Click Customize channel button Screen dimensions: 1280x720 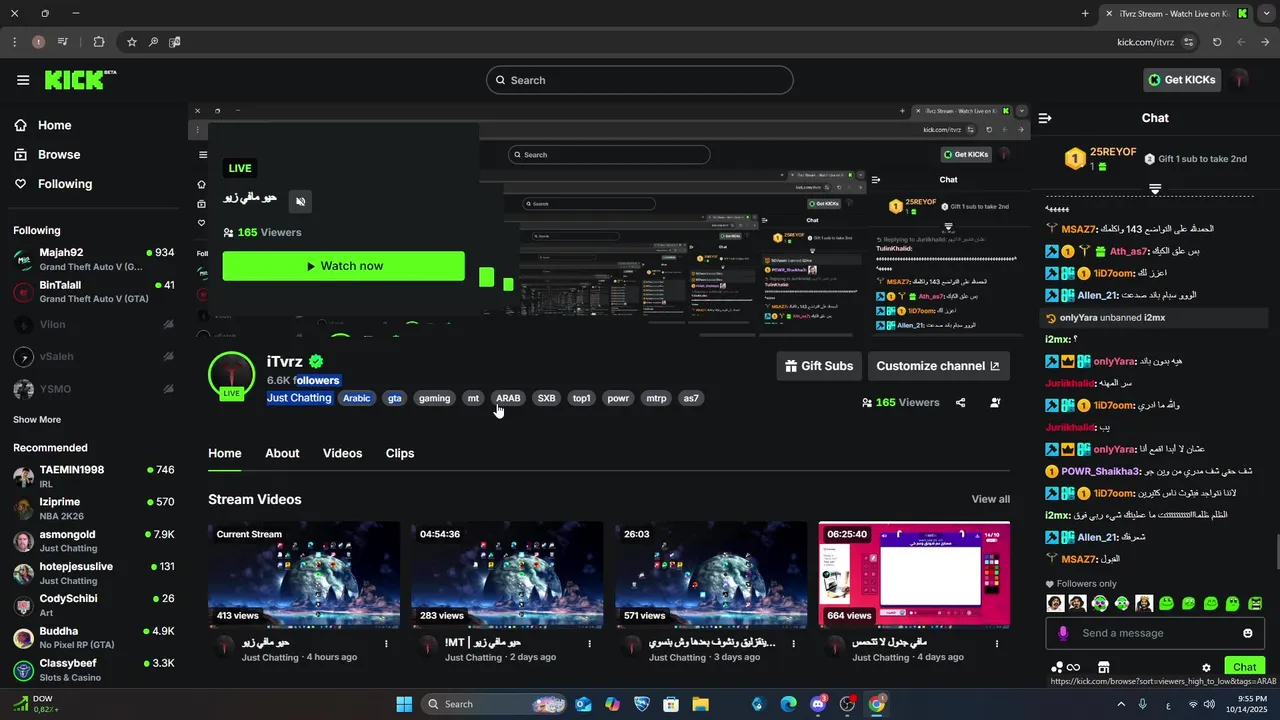pyautogui.click(x=938, y=366)
